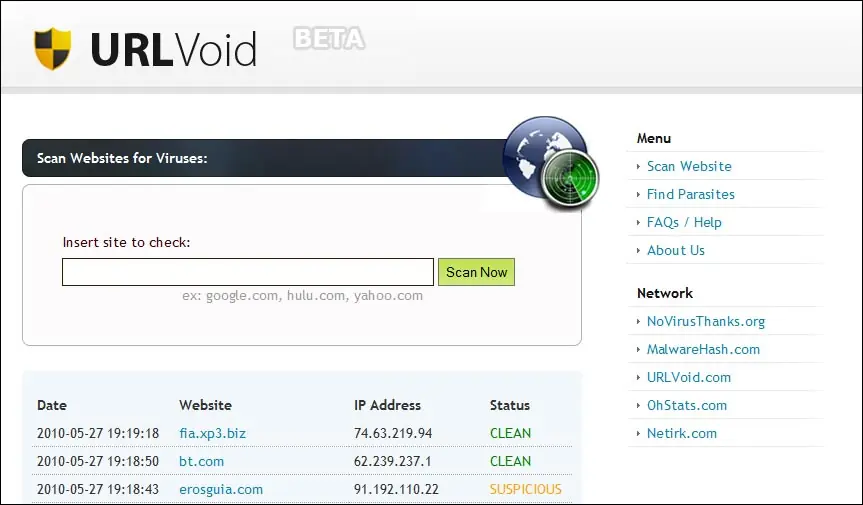
Task: Open About Us menu link
Action: [676, 250]
